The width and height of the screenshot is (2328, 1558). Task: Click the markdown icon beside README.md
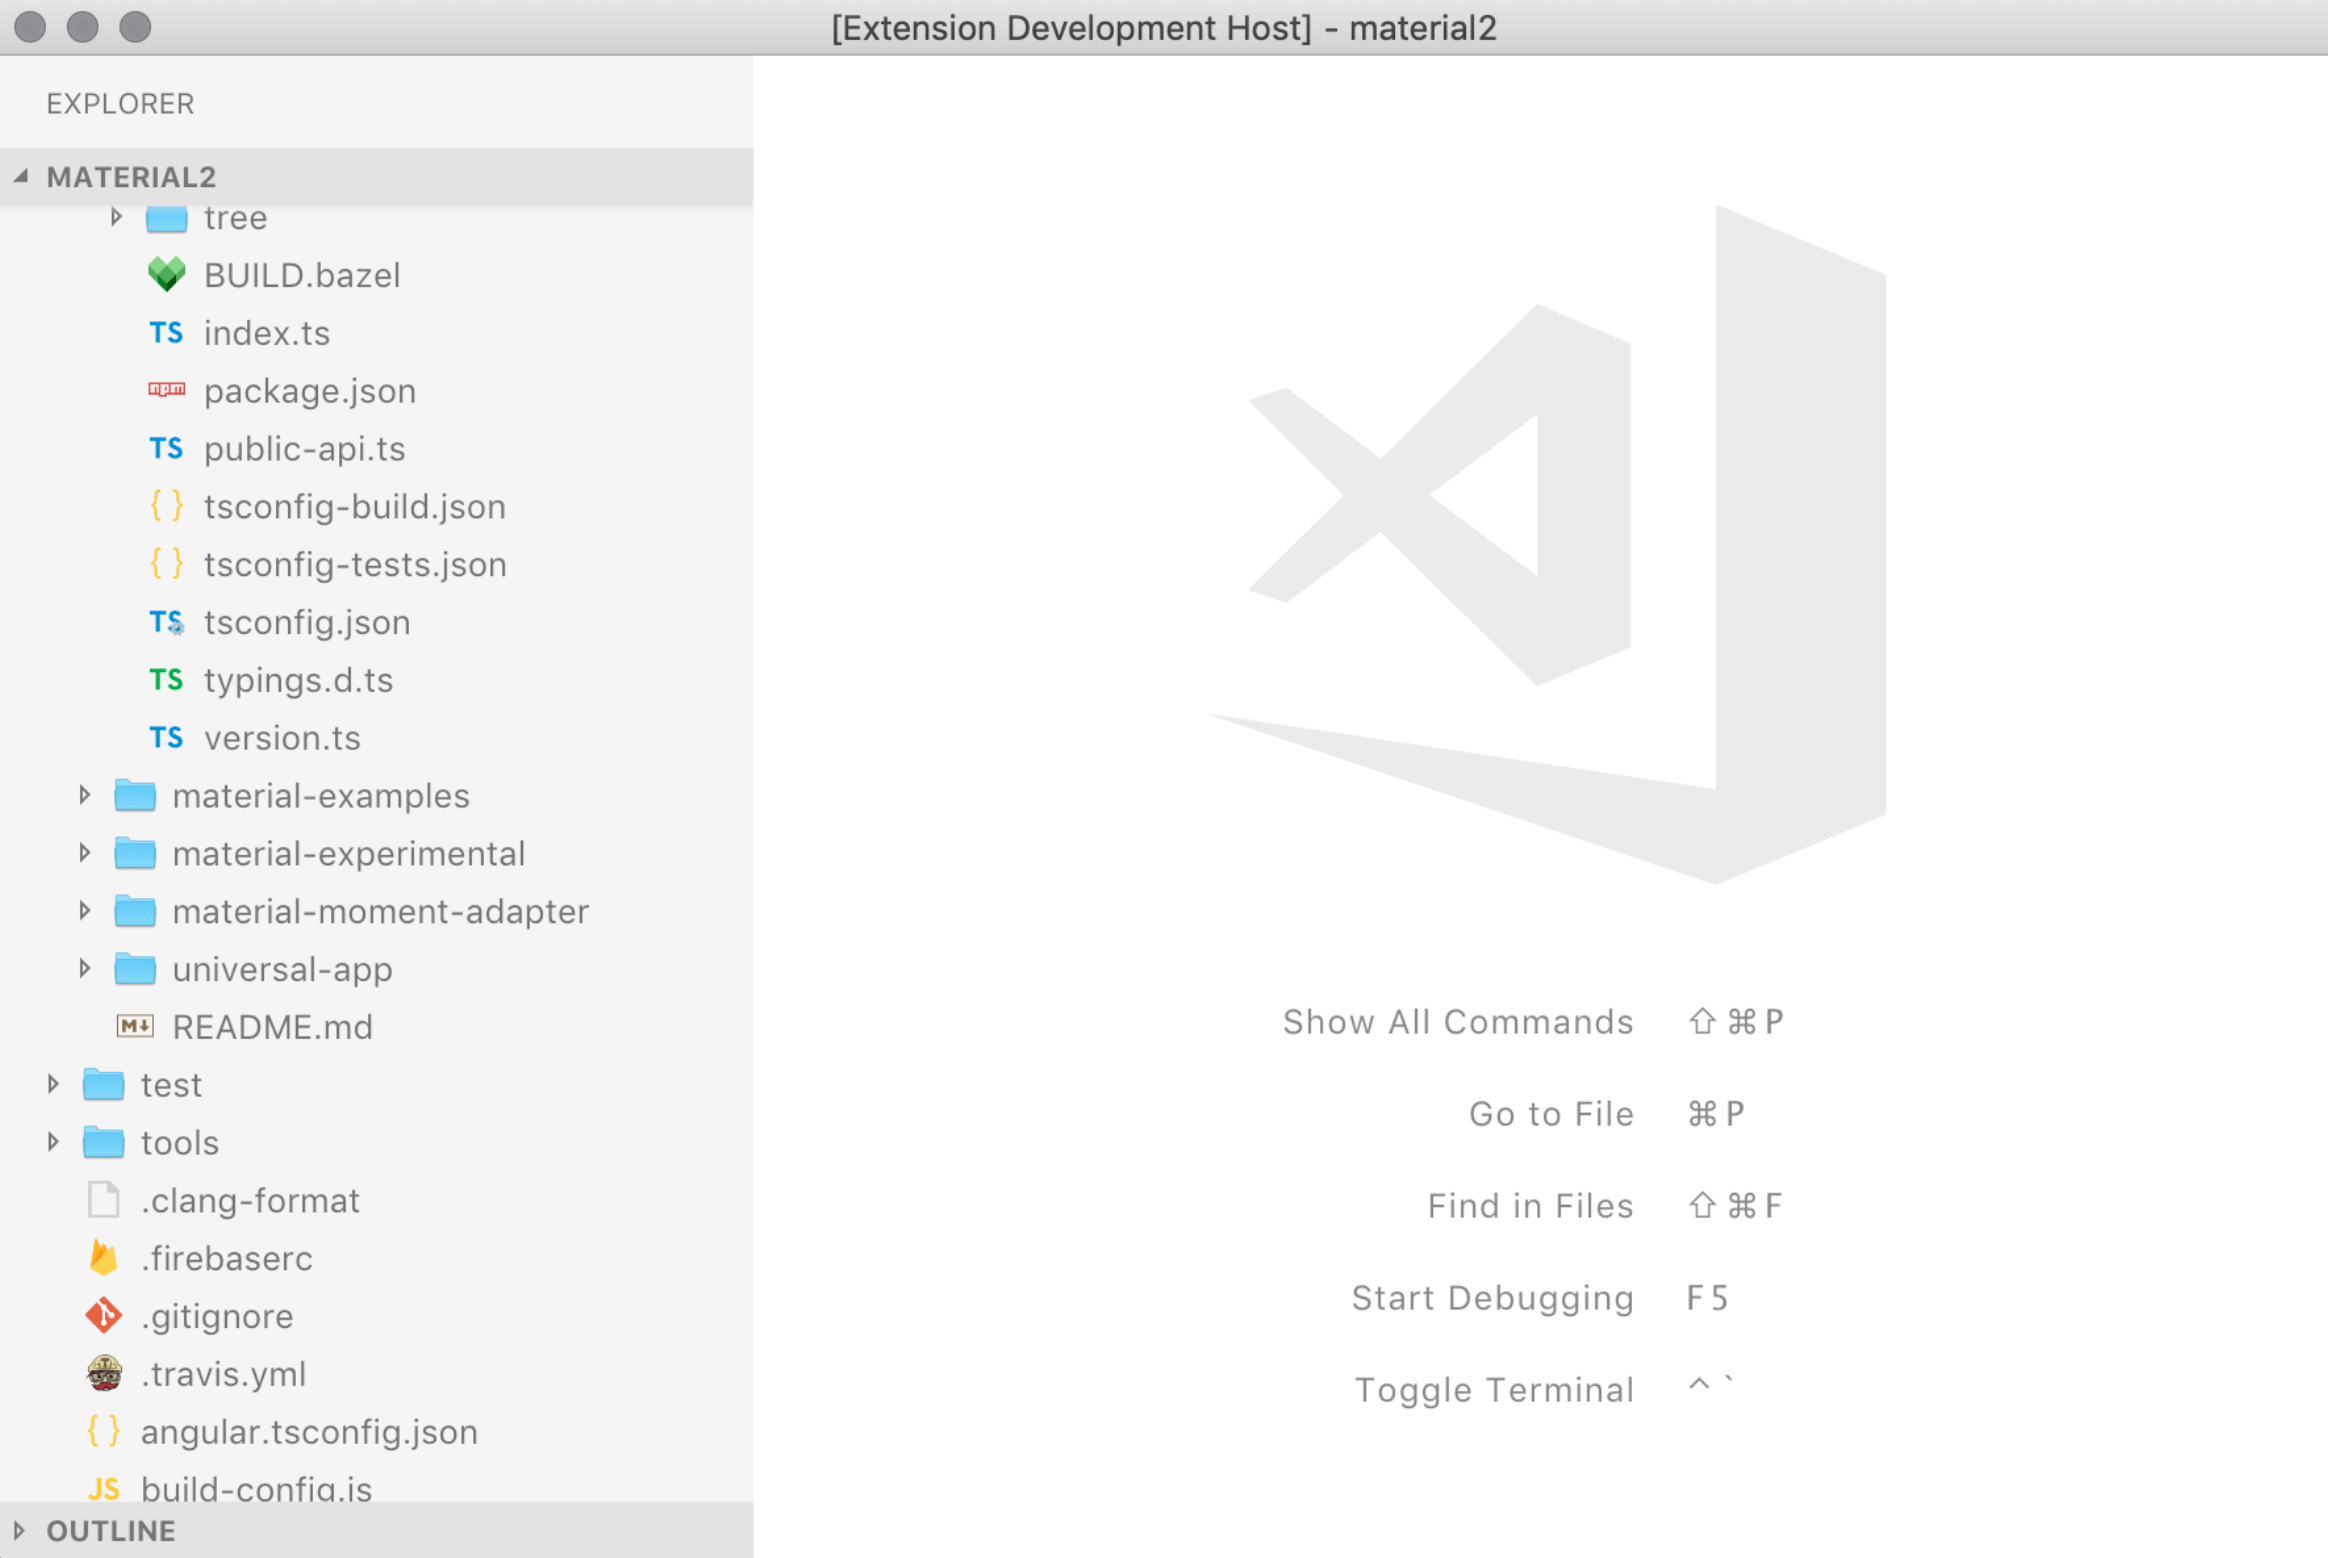click(x=135, y=1027)
